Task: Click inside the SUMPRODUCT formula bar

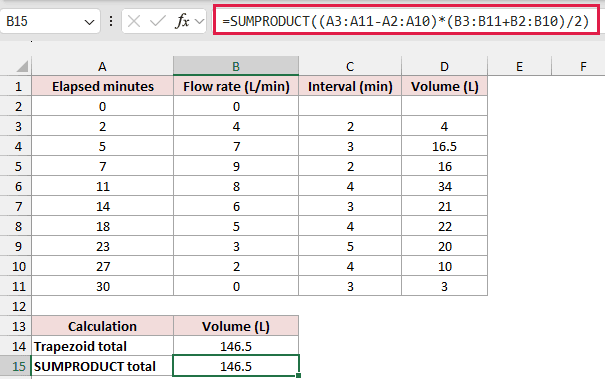Action: pos(406,21)
